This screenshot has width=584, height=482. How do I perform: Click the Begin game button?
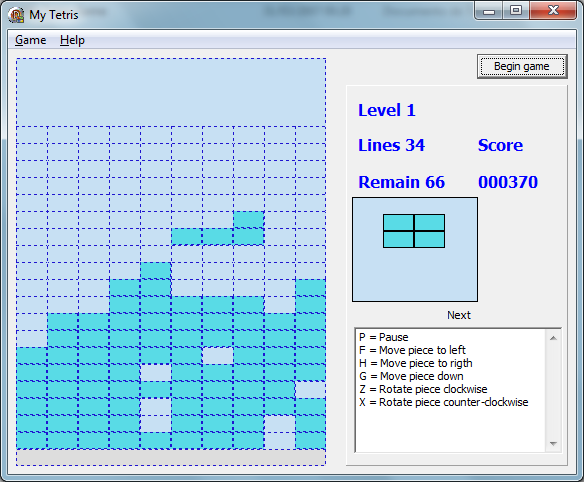click(522, 66)
